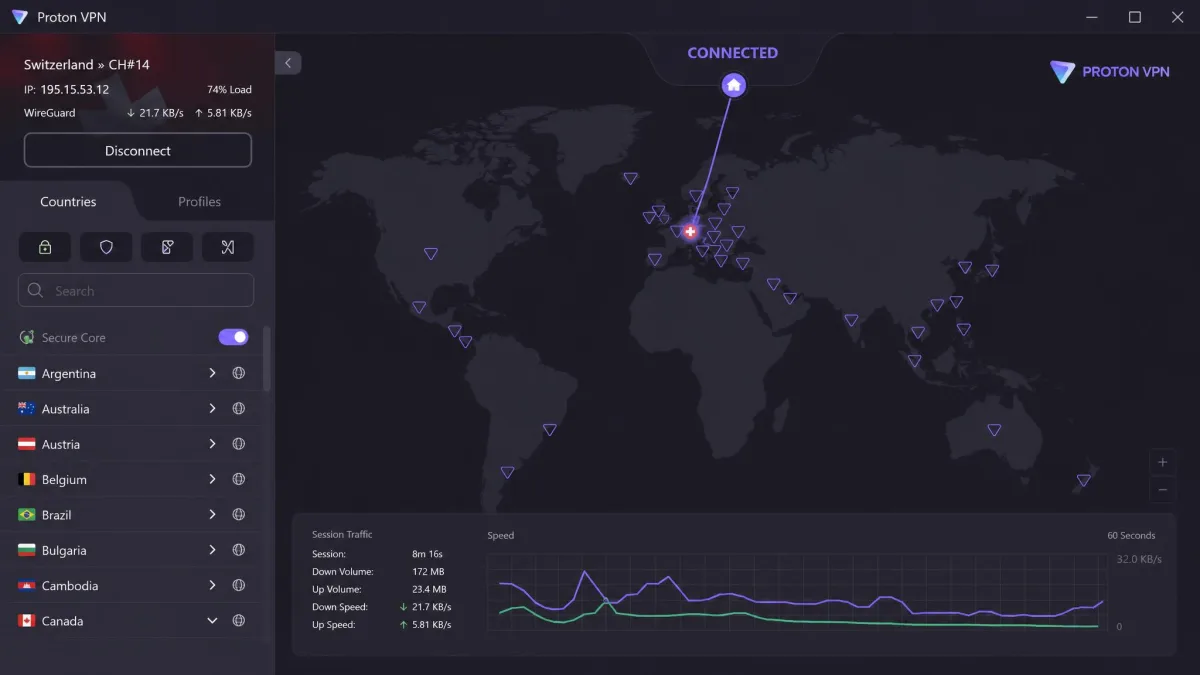Screen dimensions: 1200x675
Task: Collapse the sidebar with the arrow button
Action: (288, 63)
